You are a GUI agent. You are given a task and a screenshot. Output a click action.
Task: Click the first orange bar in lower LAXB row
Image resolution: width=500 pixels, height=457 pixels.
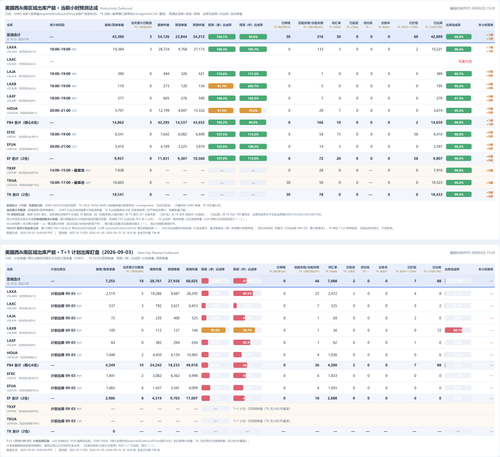(213, 330)
